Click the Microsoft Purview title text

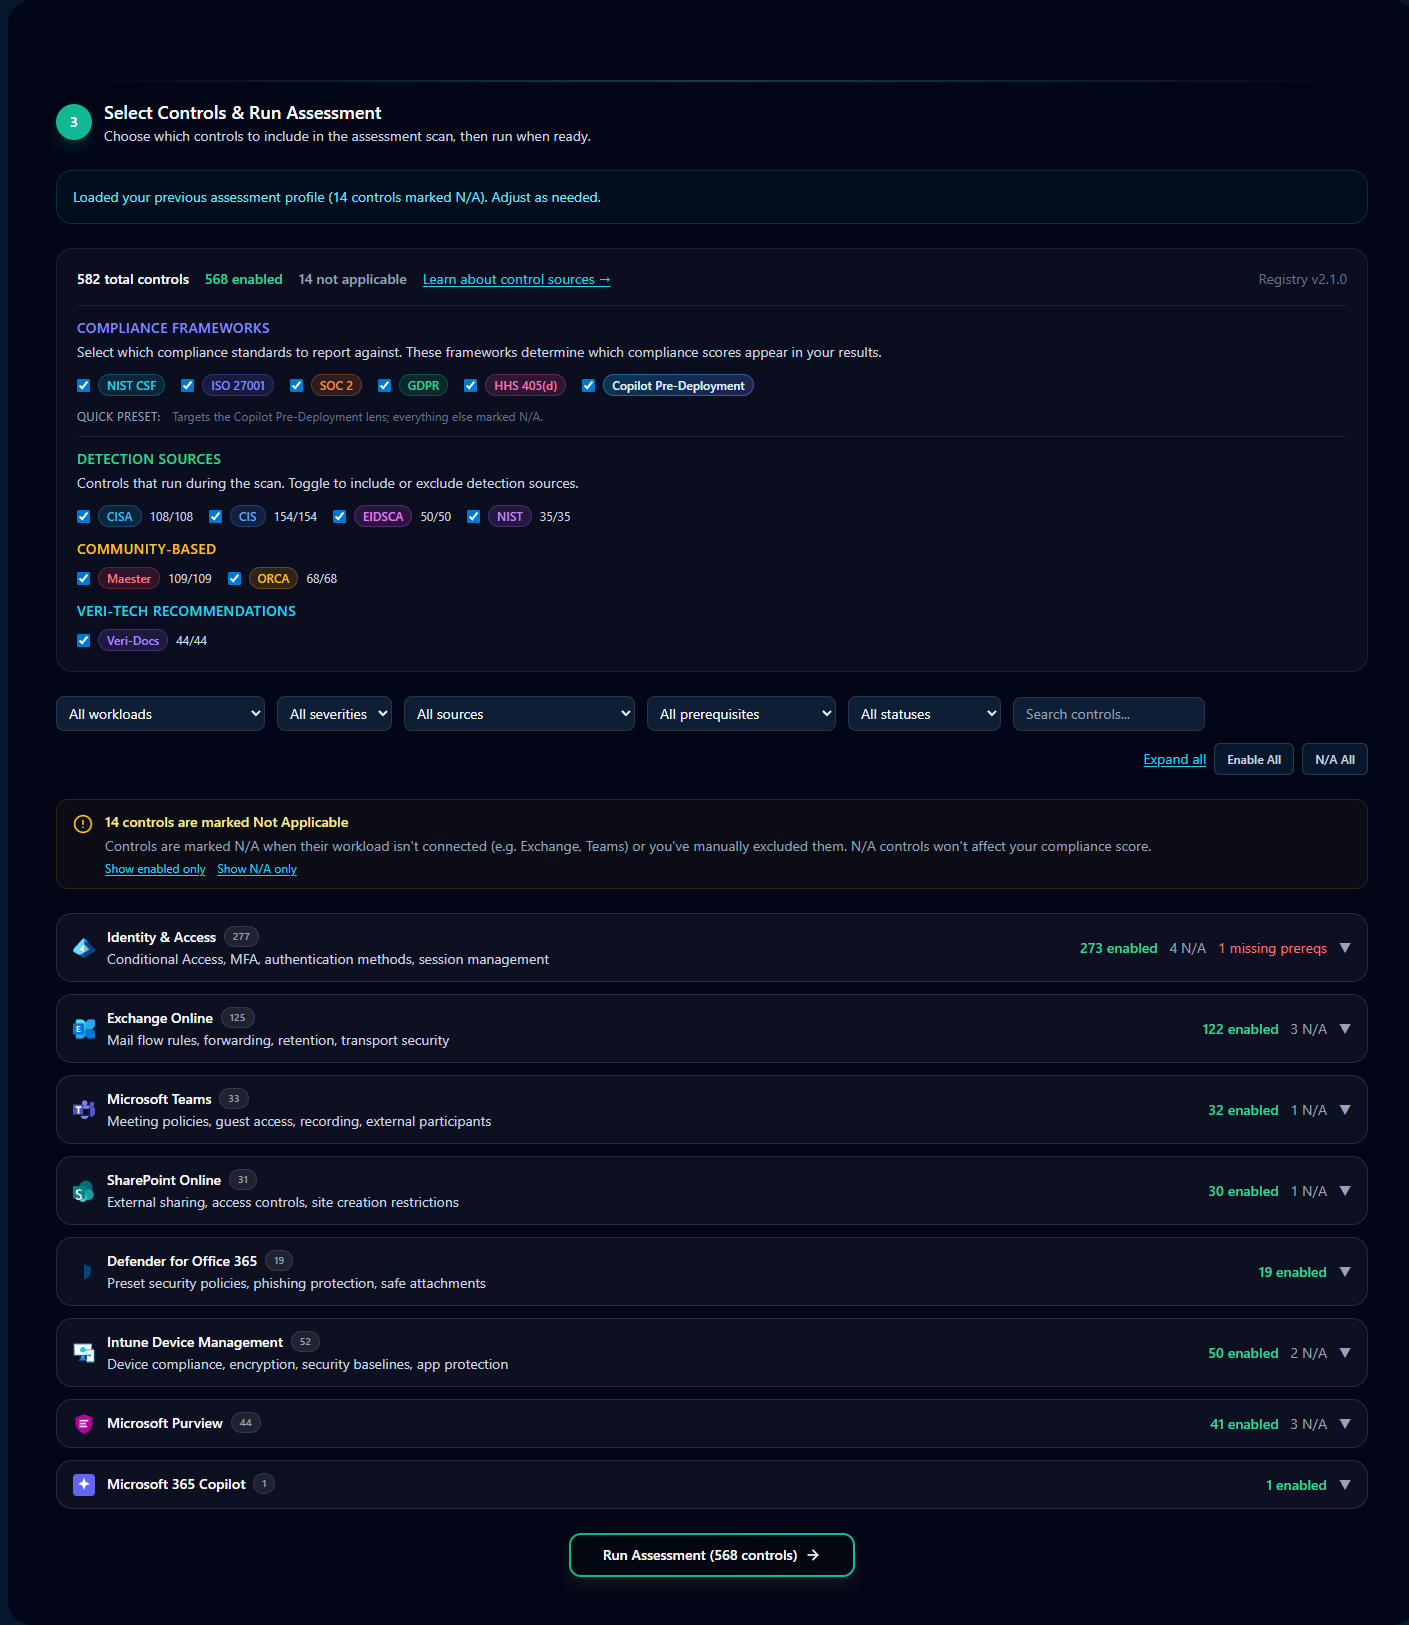tap(165, 1423)
